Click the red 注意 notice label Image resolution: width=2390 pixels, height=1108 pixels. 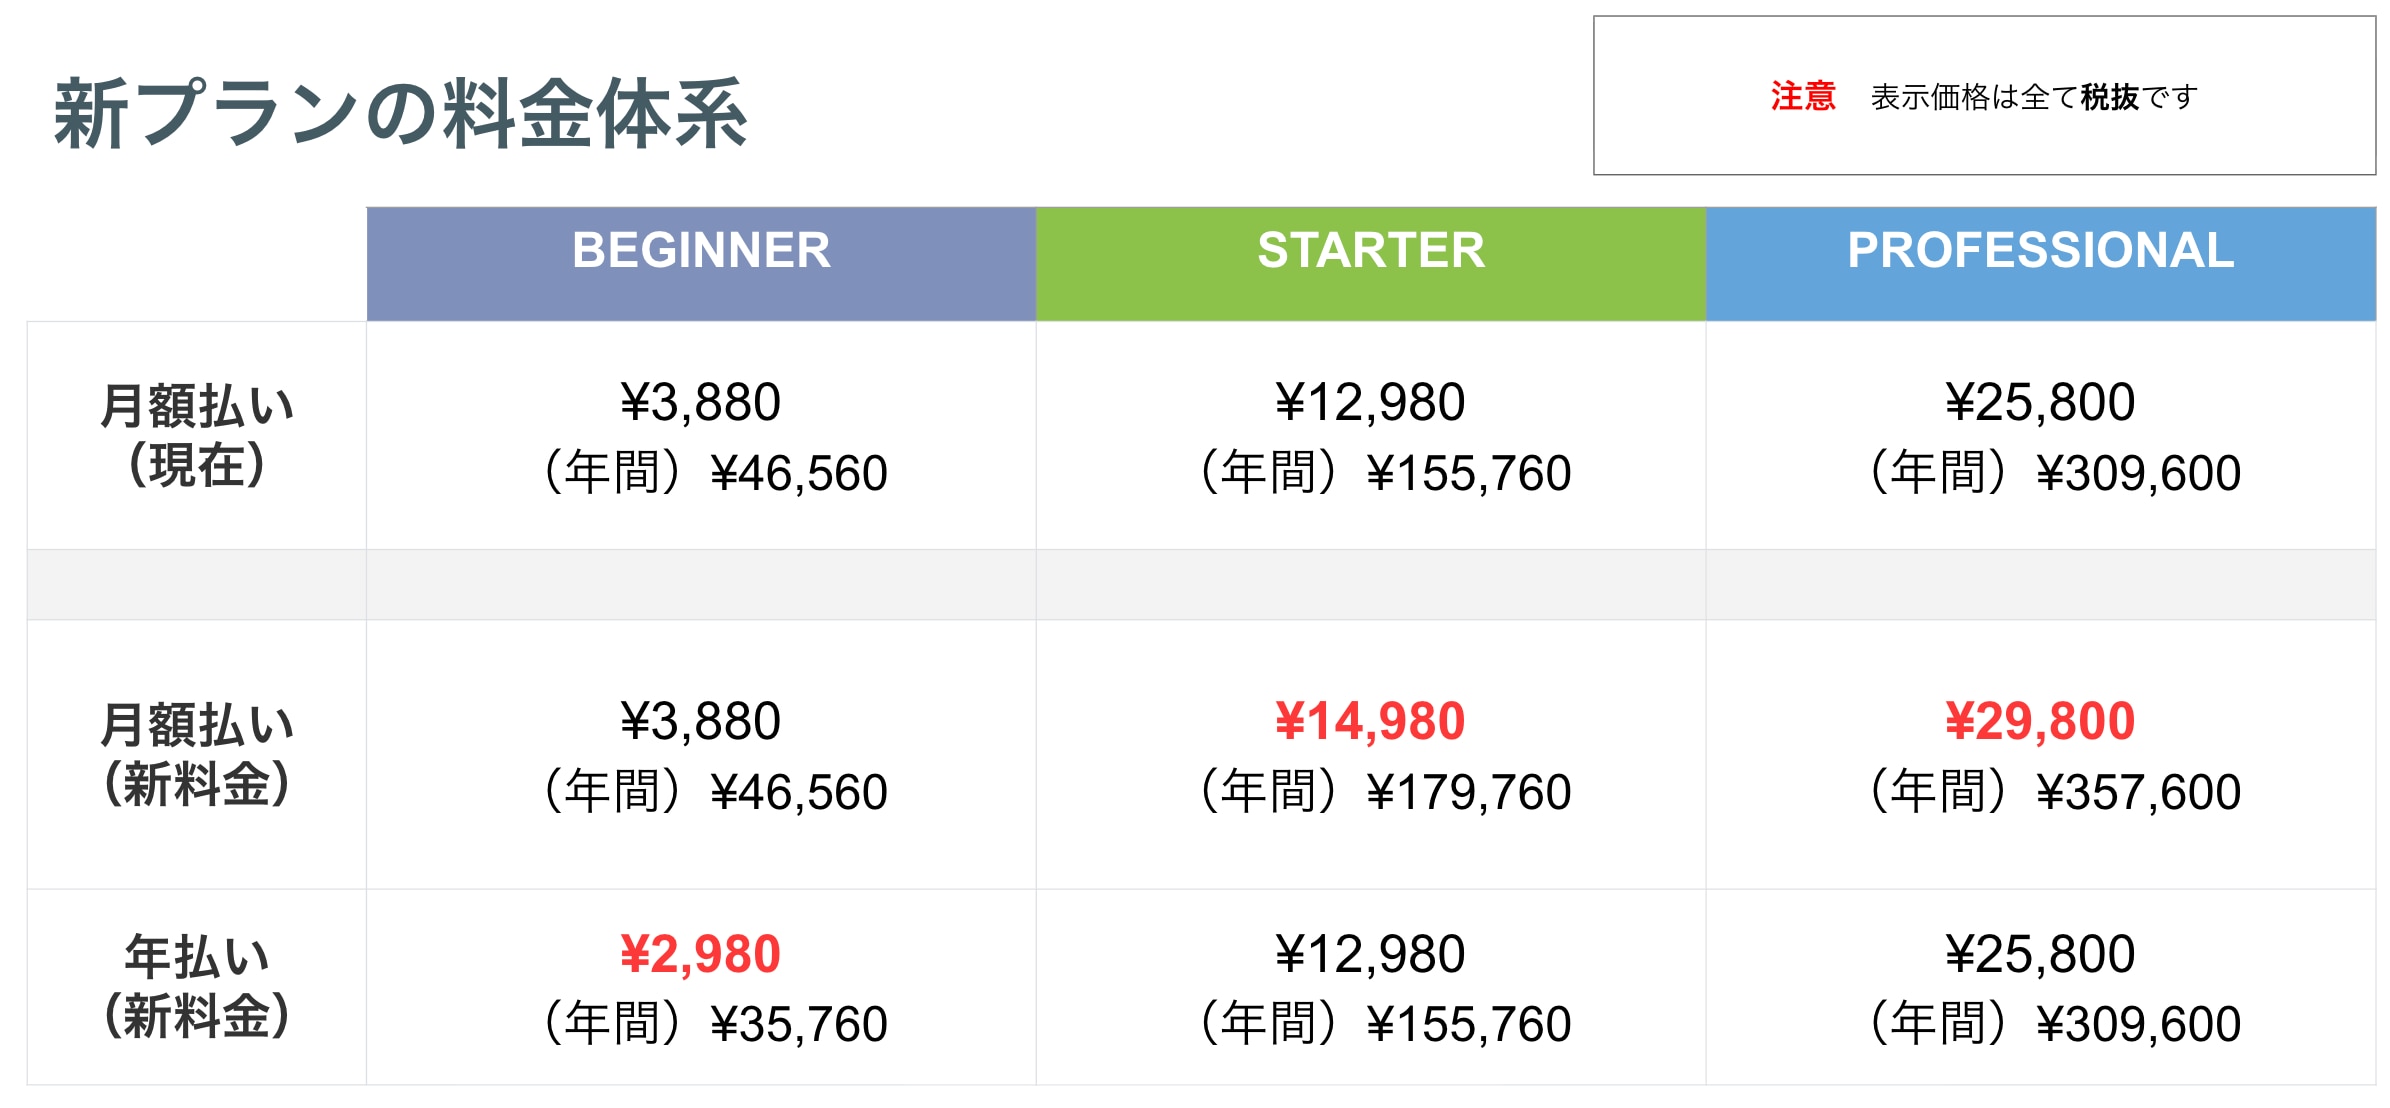coord(1803,97)
